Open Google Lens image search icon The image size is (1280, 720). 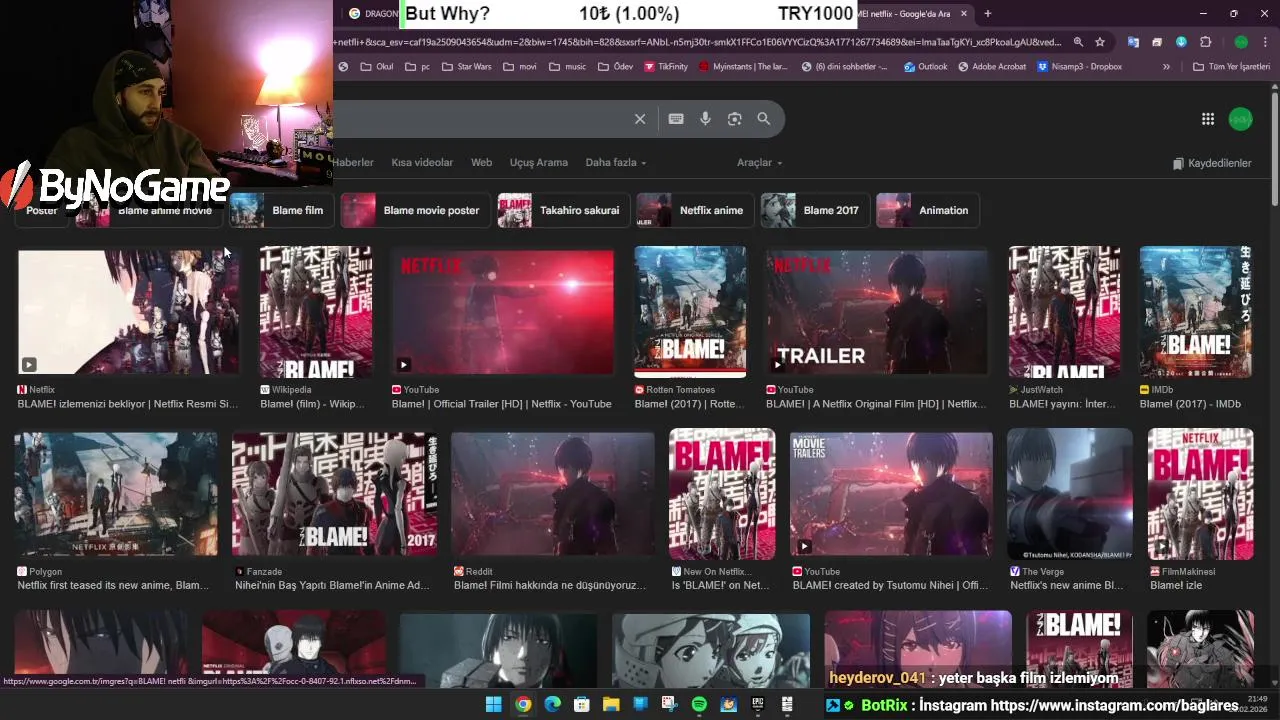(x=735, y=119)
